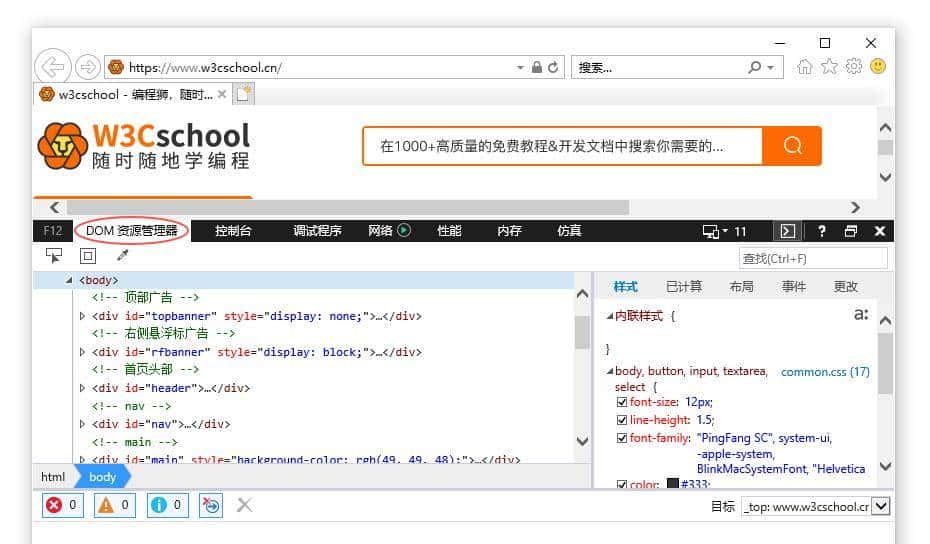The width and height of the screenshot is (930, 544).
Task: Click the orange search button on W3Cschool
Action: 791,146
